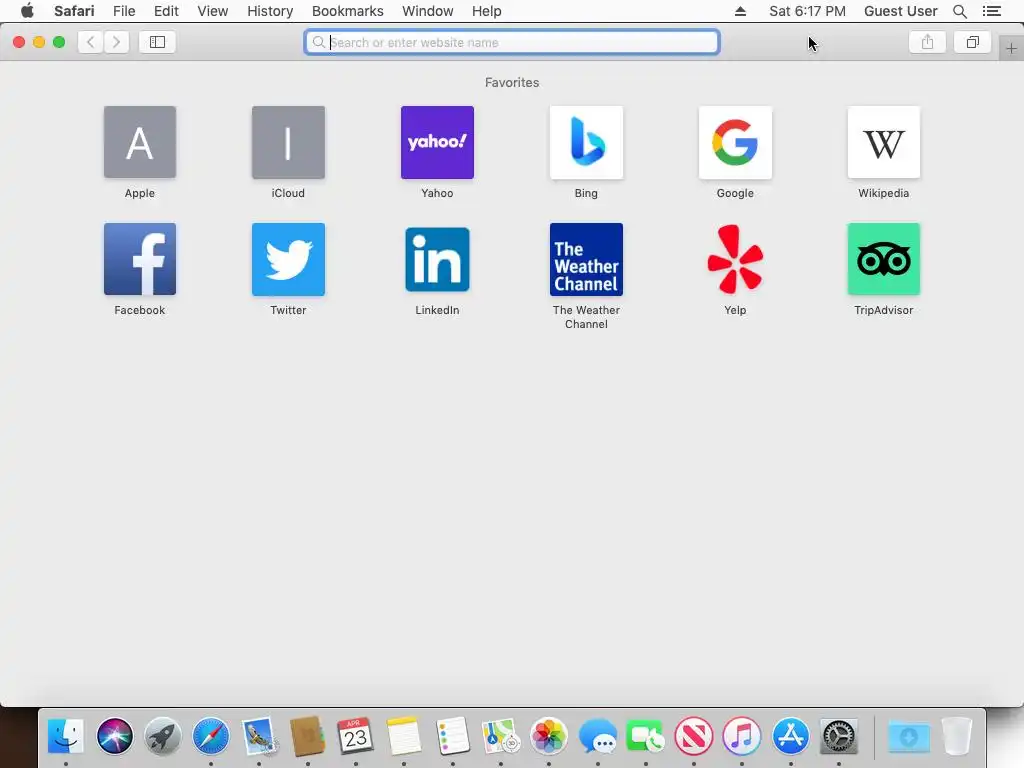Image resolution: width=1024 pixels, height=768 pixels.
Task: Open Mail stamp icon in Dock
Action: pyautogui.click(x=259, y=736)
